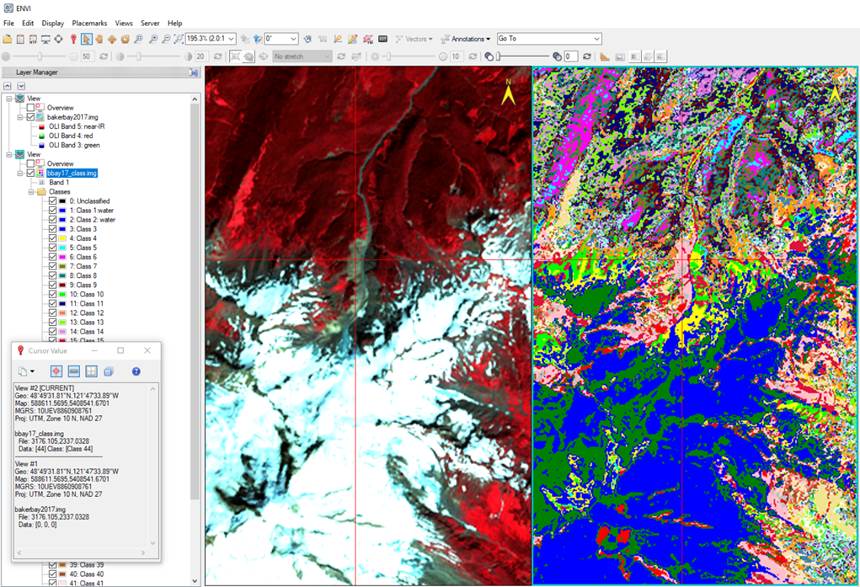Open the Go To combo box
This screenshot has width=860, height=587.
tap(549, 38)
